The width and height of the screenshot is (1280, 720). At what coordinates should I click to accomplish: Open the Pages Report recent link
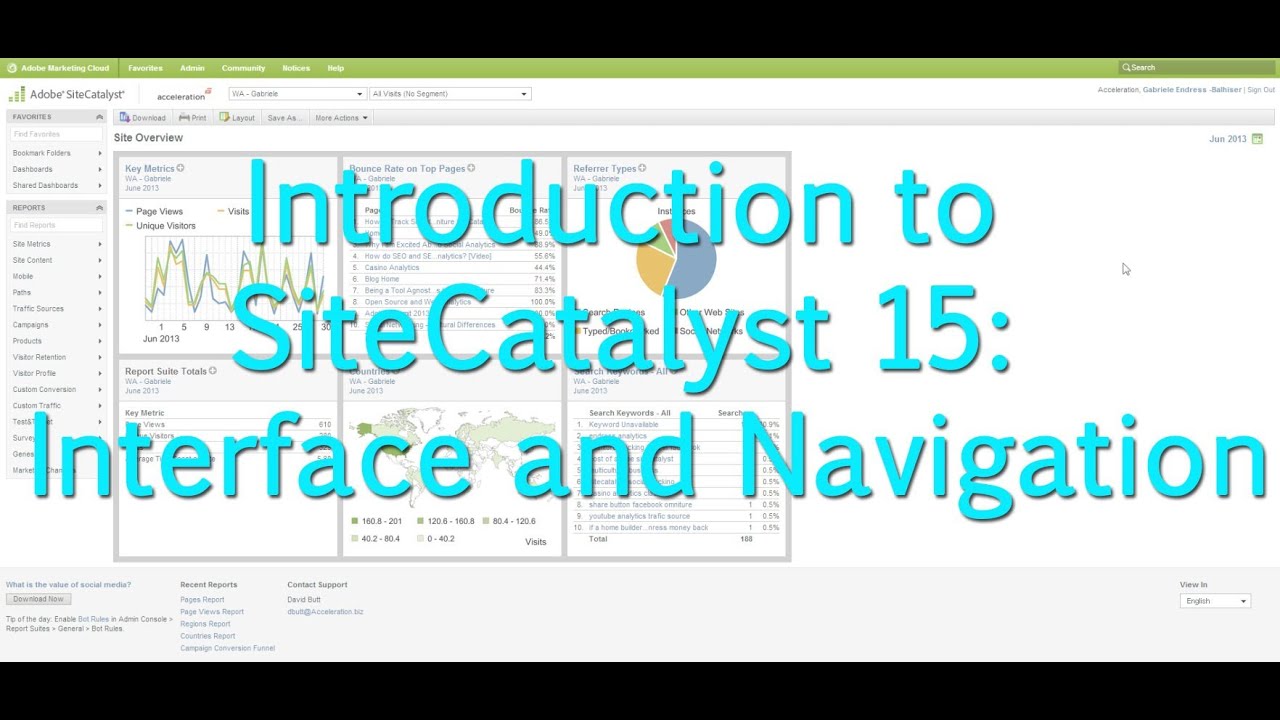[202, 600]
